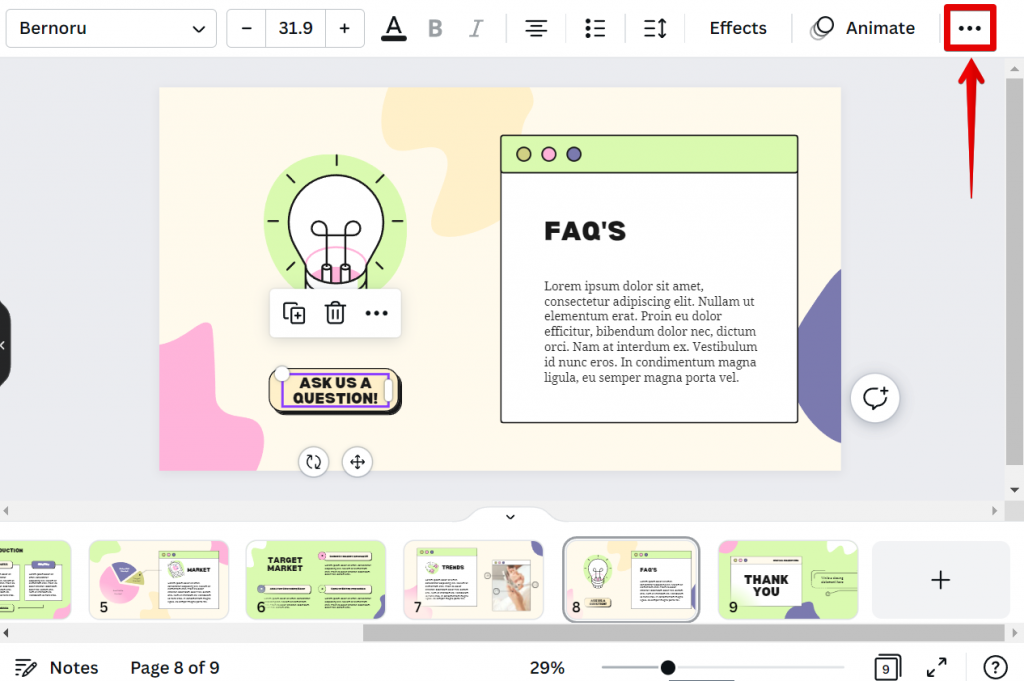This screenshot has width=1024, height=681.
Task: Open presentation Notes
Action: pyautogui.click(x=56, y=667)
